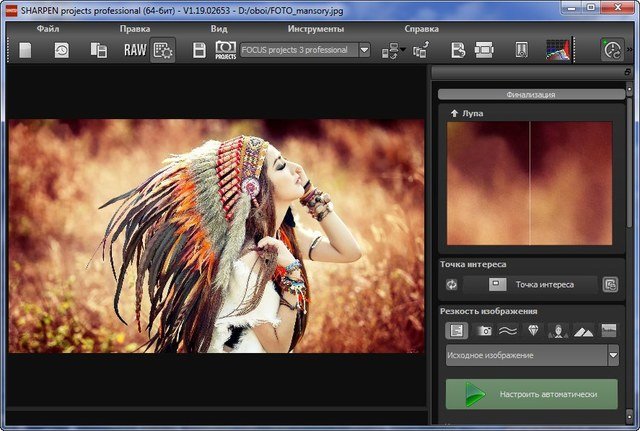Toggle the first document sharpening mode
This screenshot has height=431, width=640.
[x=457, y=331]
